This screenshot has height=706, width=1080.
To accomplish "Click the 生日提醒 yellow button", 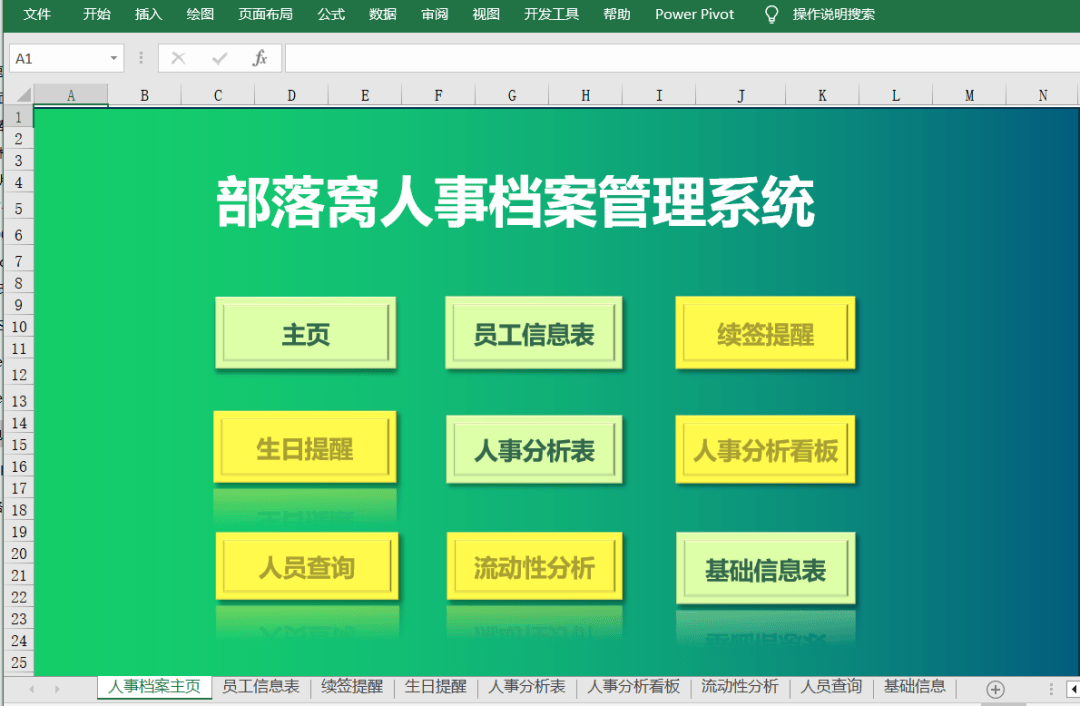I will [x=305, y=448].
